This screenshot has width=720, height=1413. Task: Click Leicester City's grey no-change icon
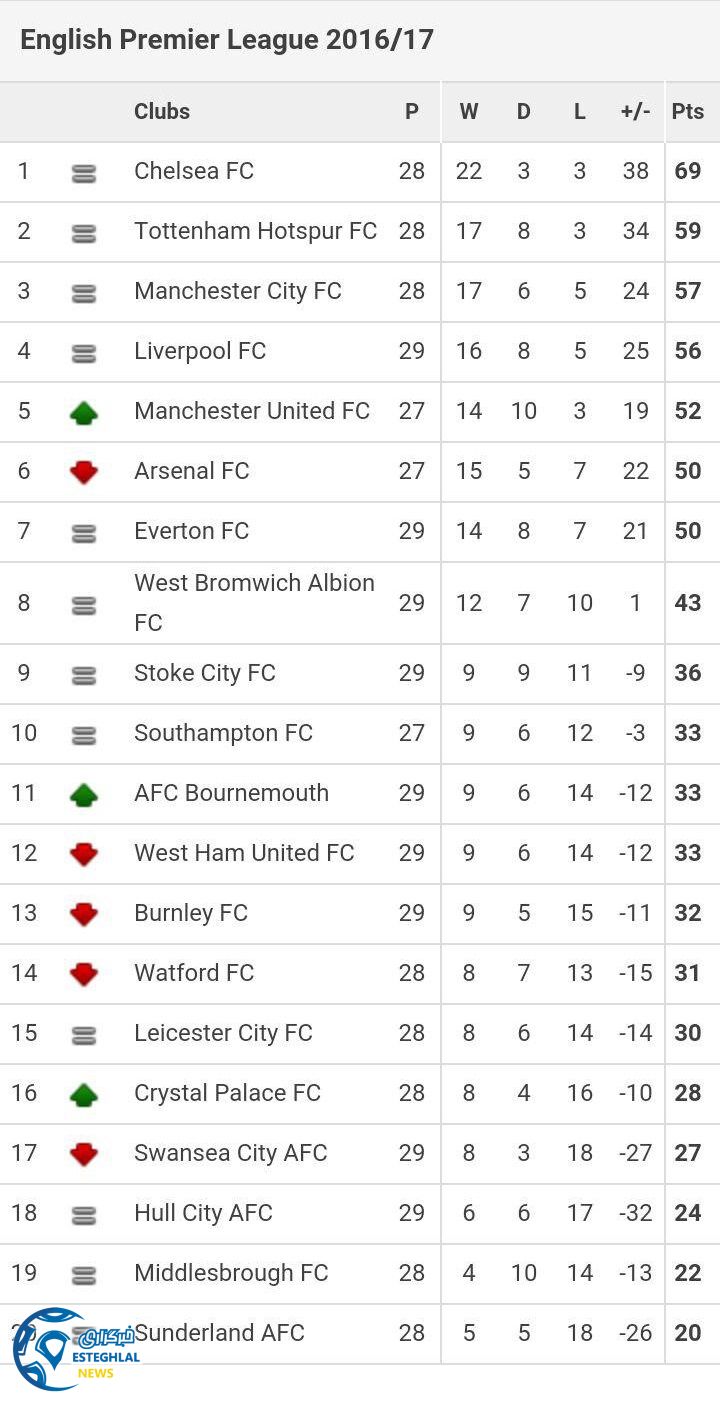(x=84, y=1035)
